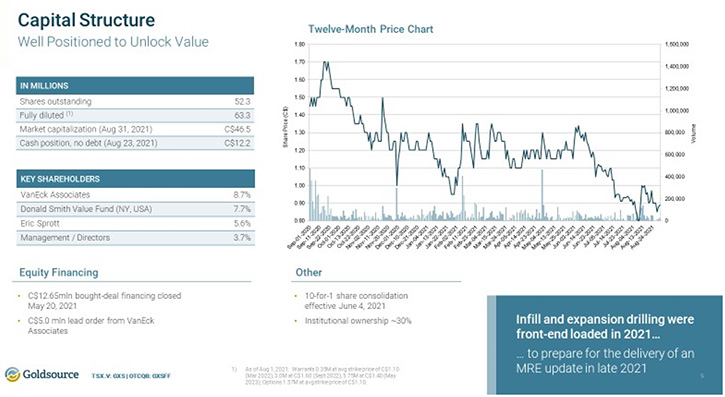The image size is (725, 397).
Task: Click the 10-for-1 share consolidation bullet
Action: point(356,301)
